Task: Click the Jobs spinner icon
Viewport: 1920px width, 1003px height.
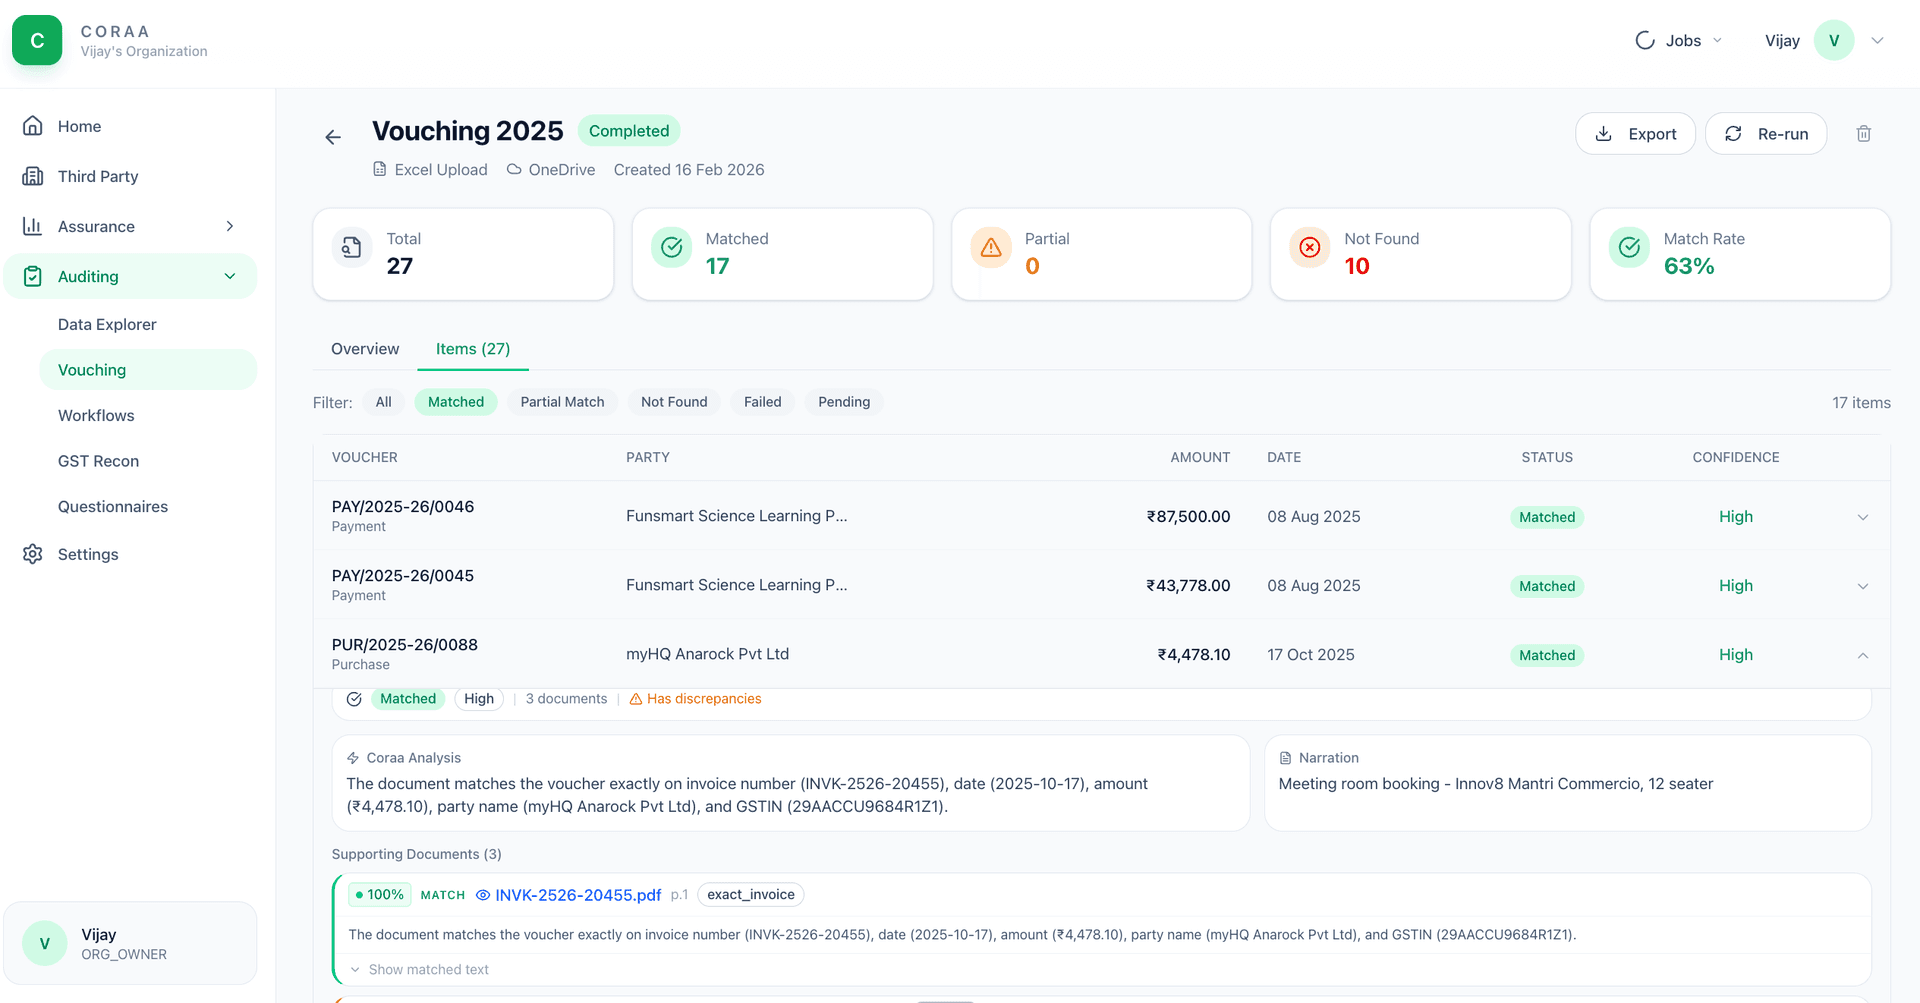Action: coord(1644,41)
